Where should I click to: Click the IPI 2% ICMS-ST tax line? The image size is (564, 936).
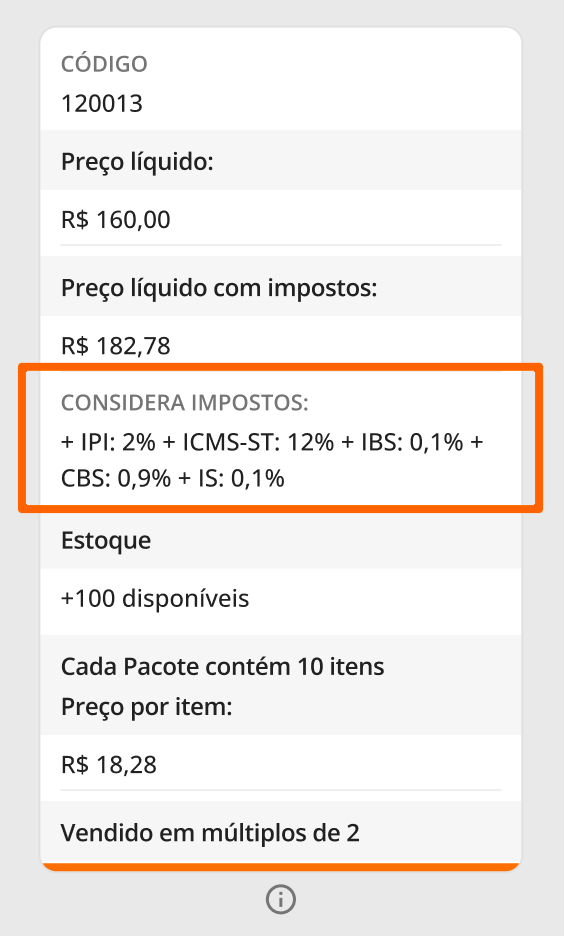point(272,442)
